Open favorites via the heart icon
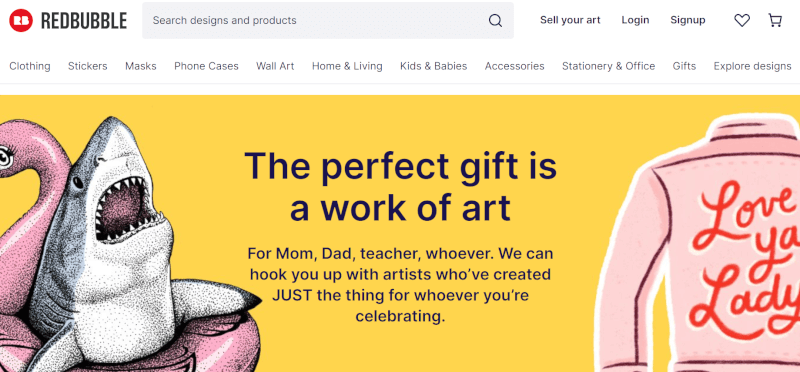 [742, 20]
